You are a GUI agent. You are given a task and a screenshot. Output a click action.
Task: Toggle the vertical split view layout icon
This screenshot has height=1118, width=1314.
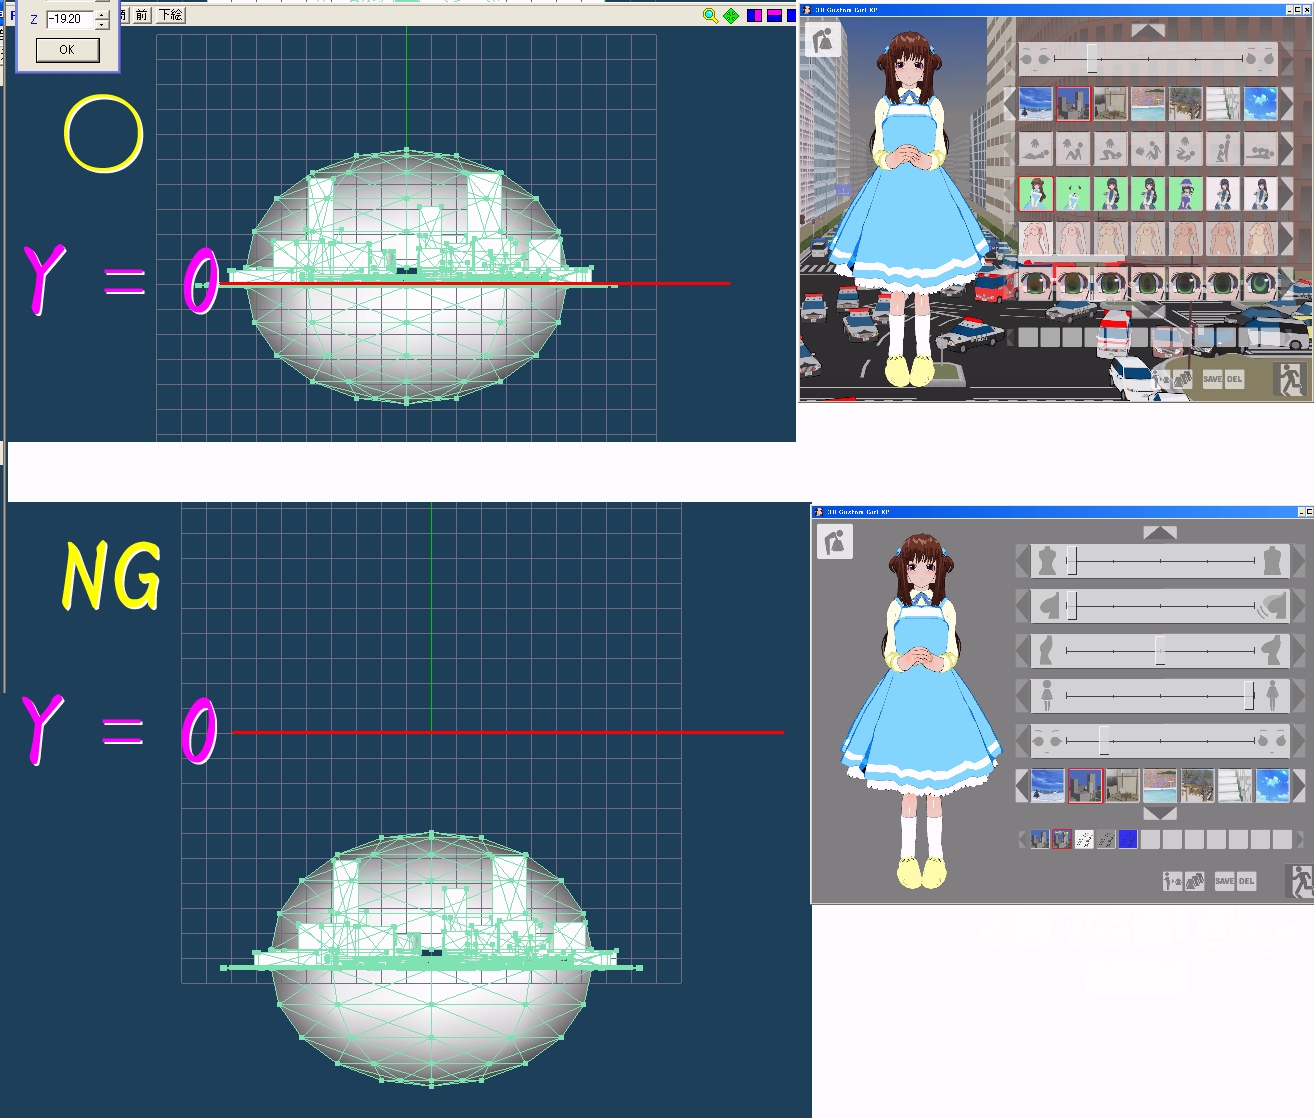tap(755, 15)
